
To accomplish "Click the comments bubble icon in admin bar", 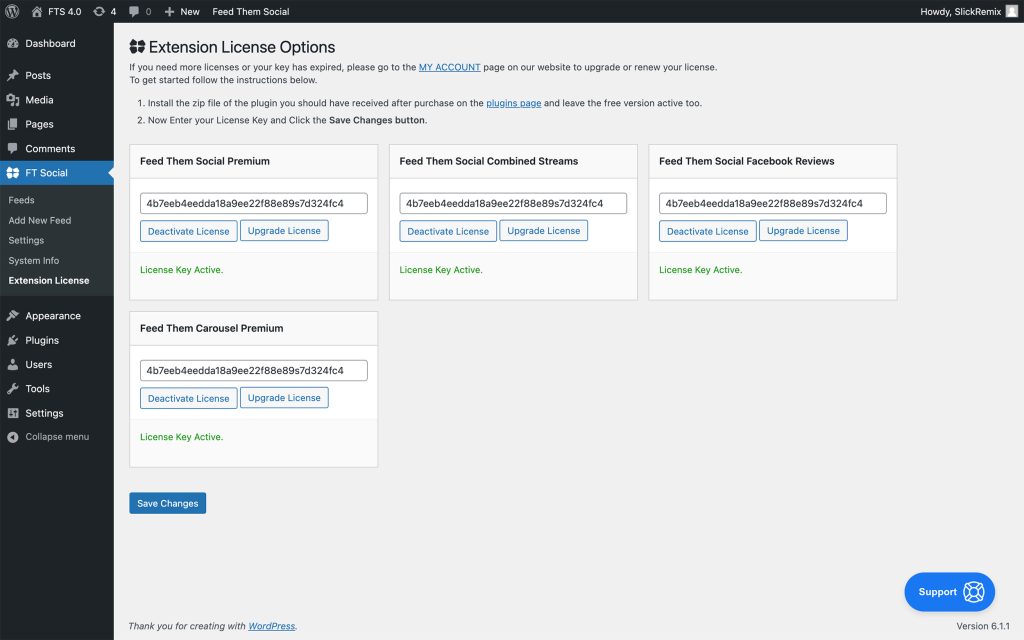I will 134,11.
